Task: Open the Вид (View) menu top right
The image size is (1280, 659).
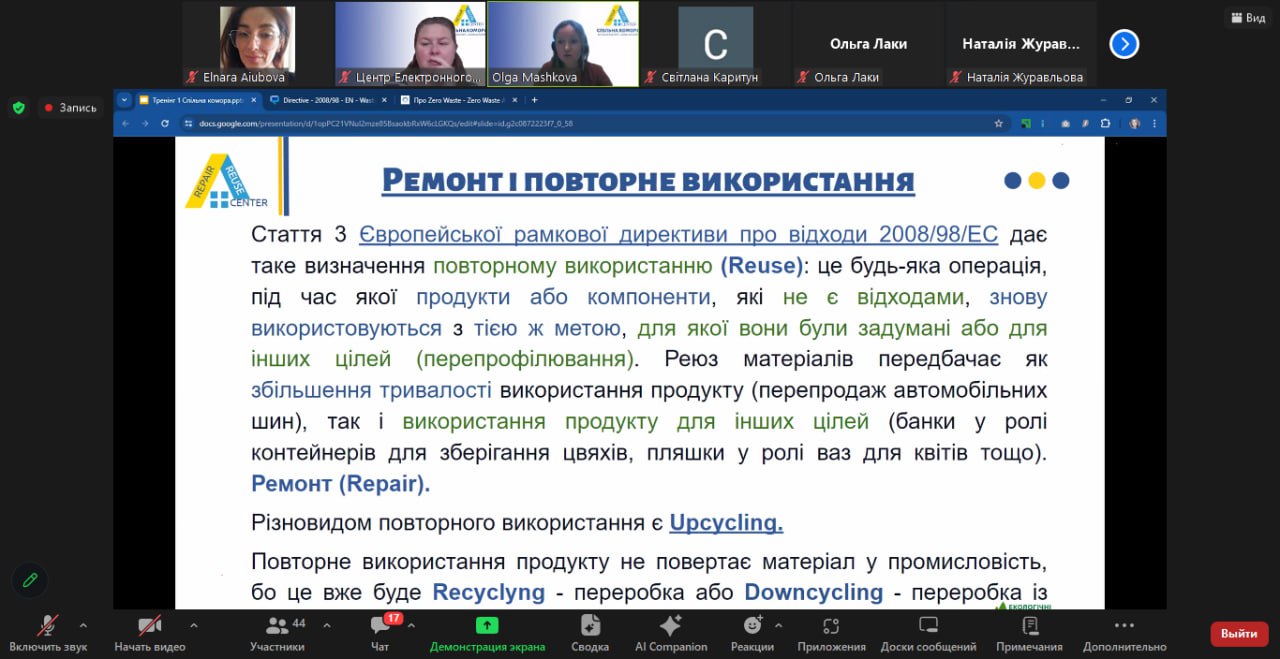Action: 1247,17
